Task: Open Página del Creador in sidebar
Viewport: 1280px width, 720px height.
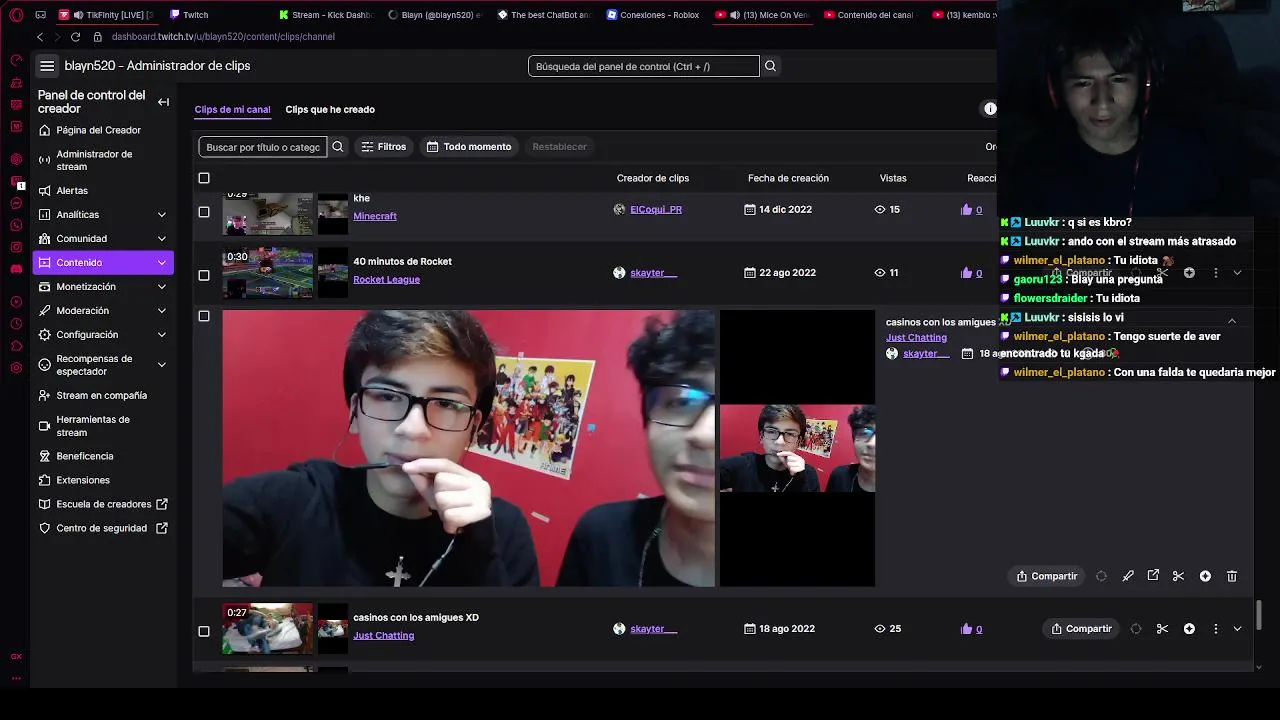Action: coord(98,130)
